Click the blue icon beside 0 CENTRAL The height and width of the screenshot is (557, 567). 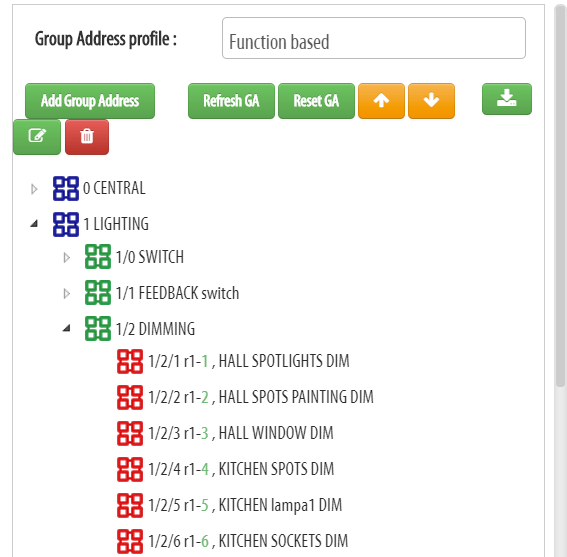pos(66,188)
